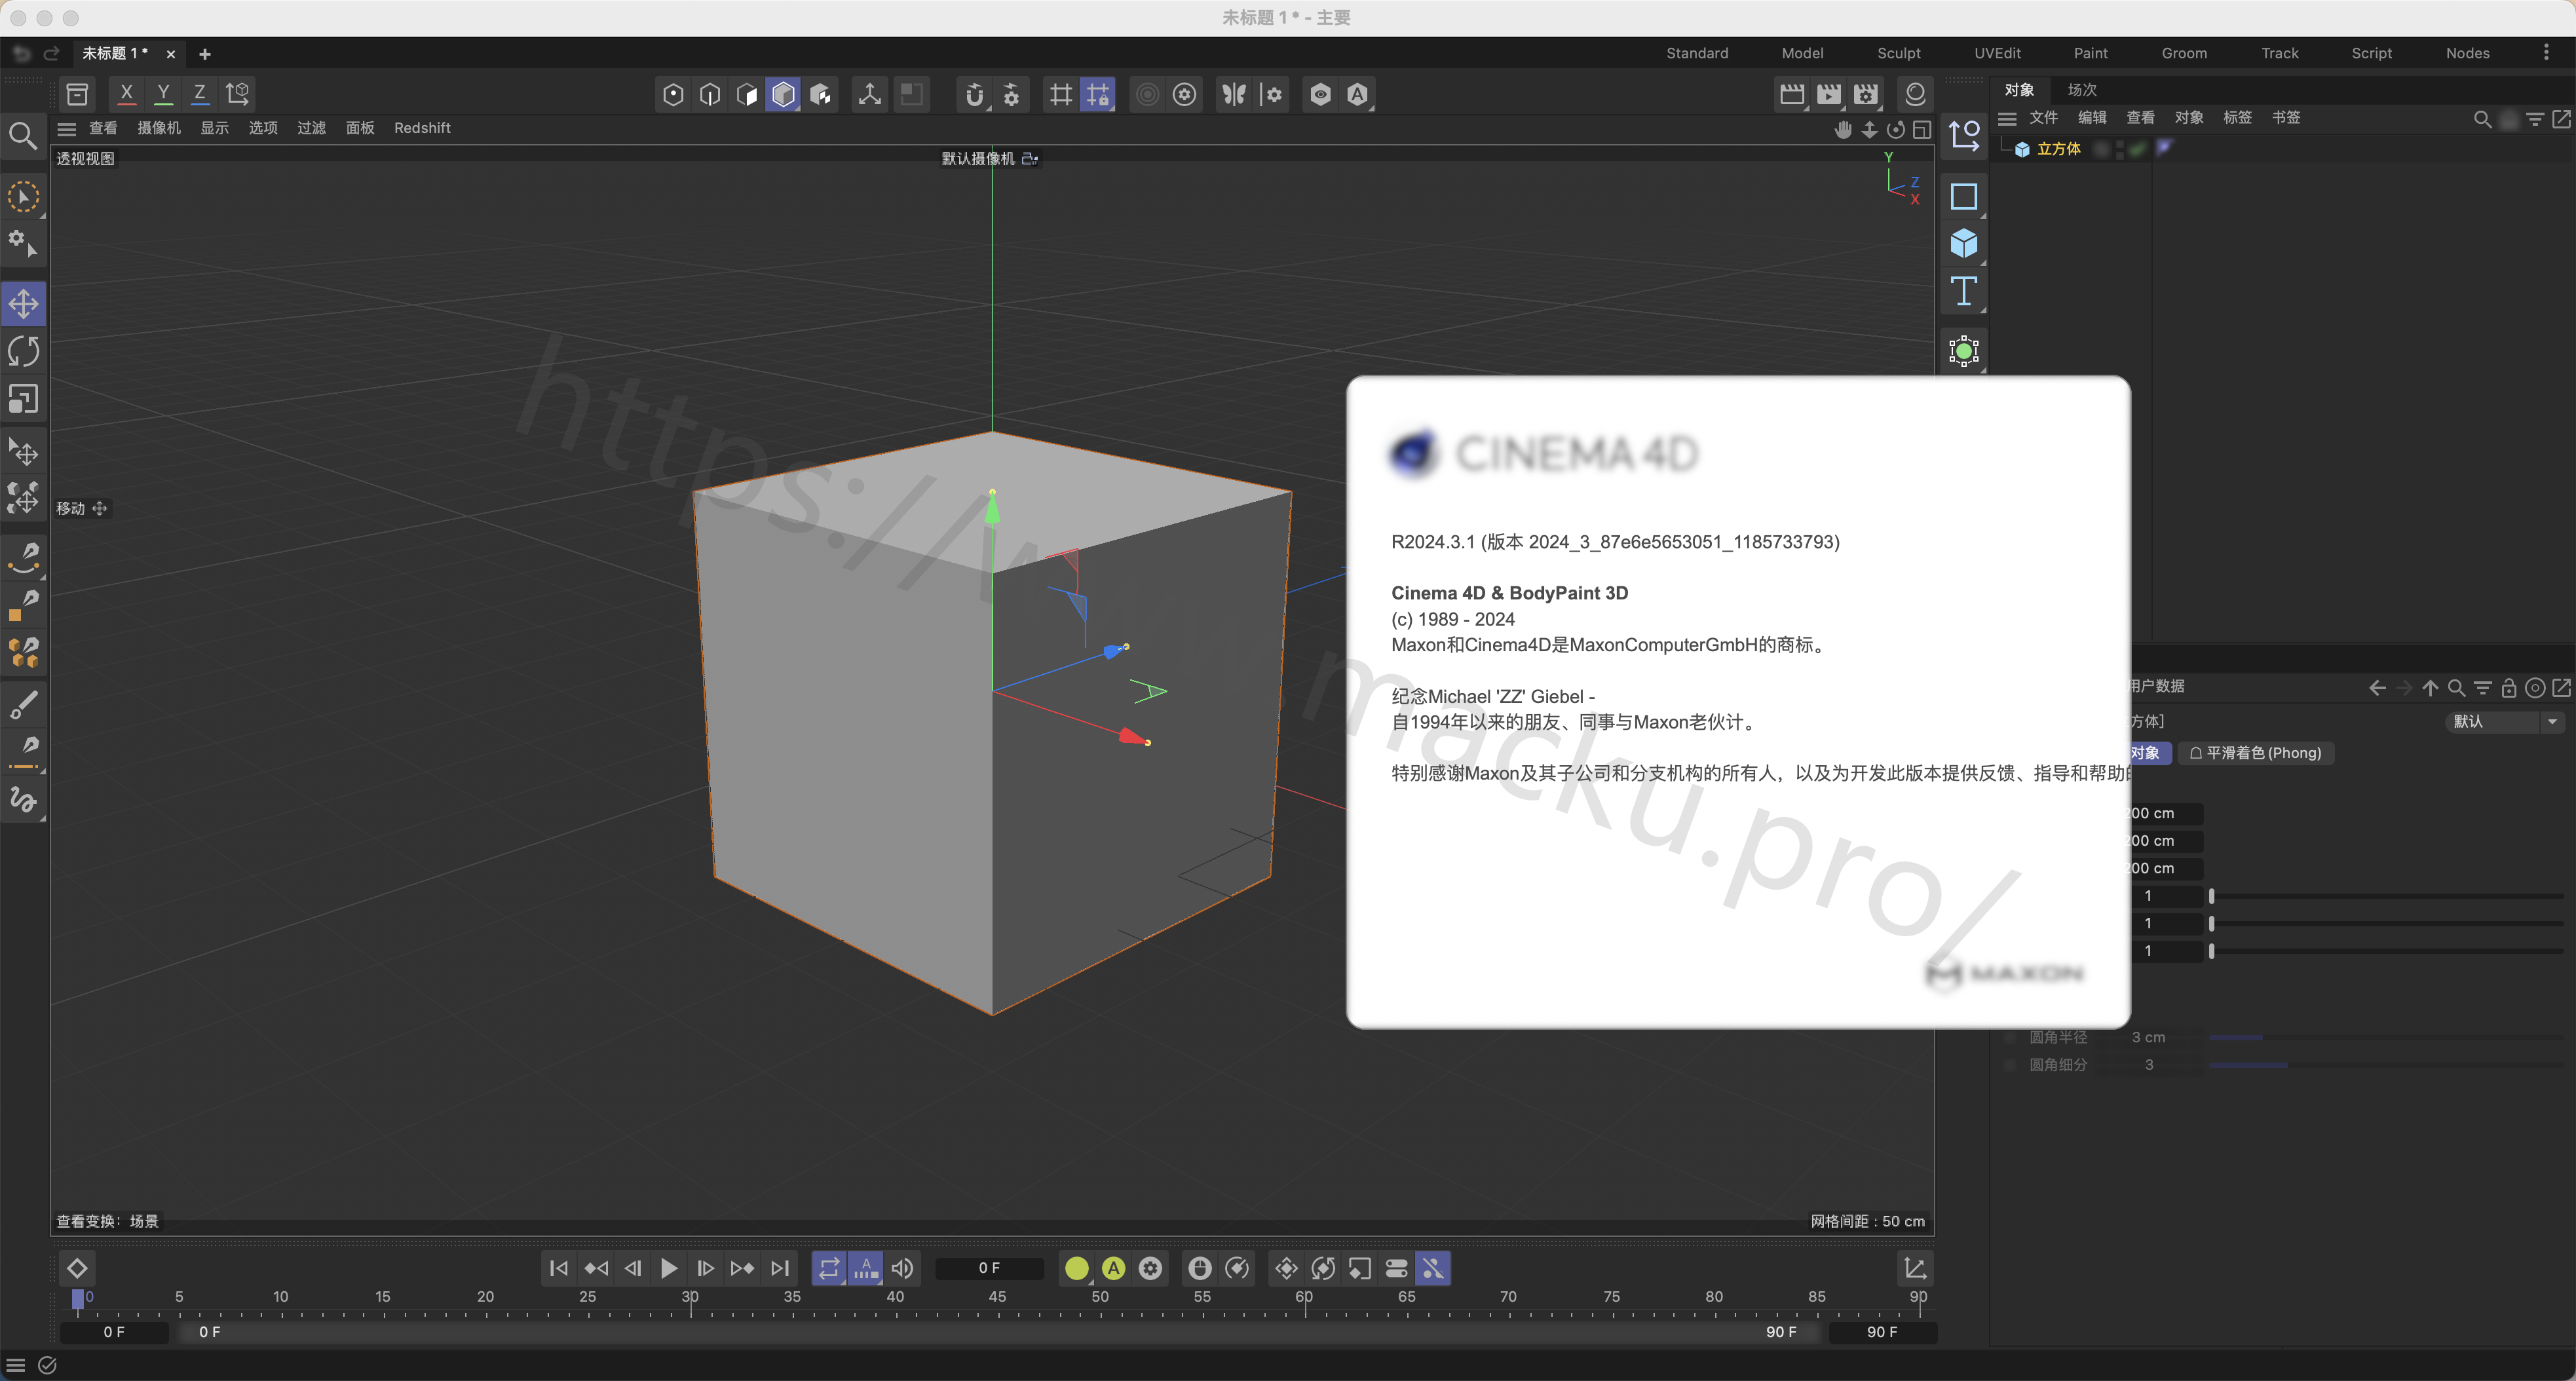The image size is (2576, 1381).
Task: Open the 显示 viewport menu
Action: [x=214, y=128]
